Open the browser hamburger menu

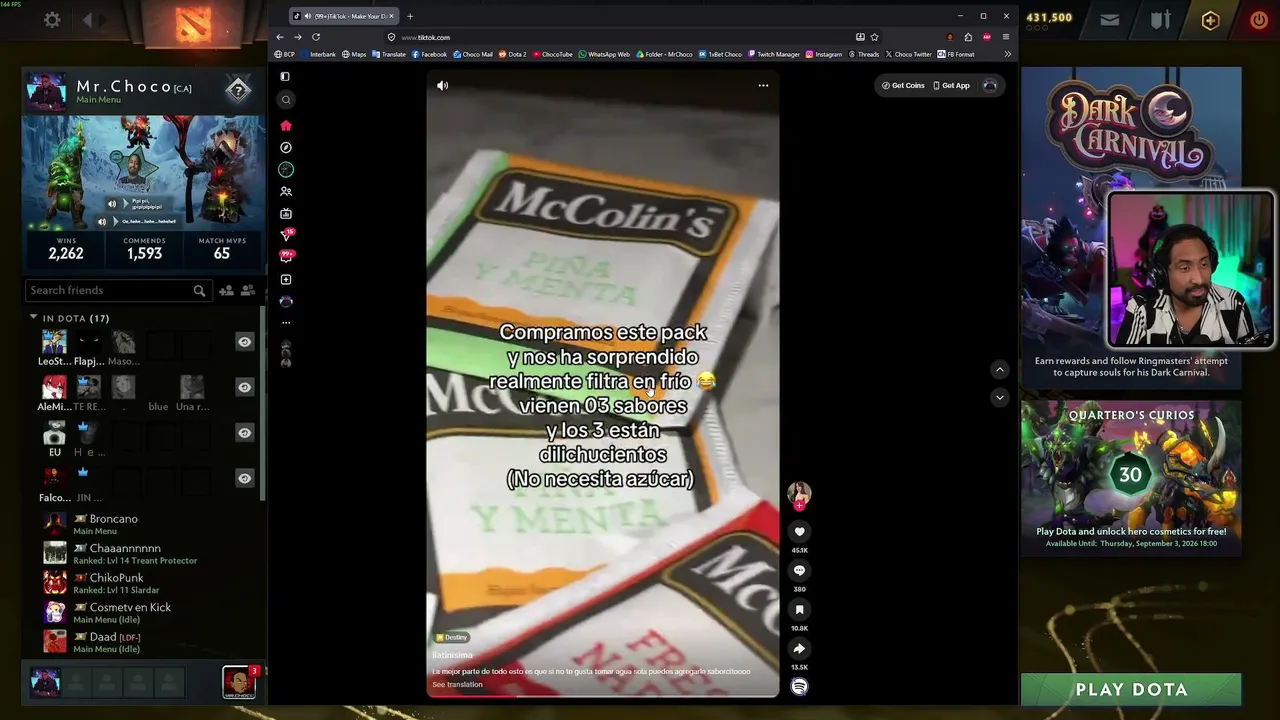[1006, 37]
